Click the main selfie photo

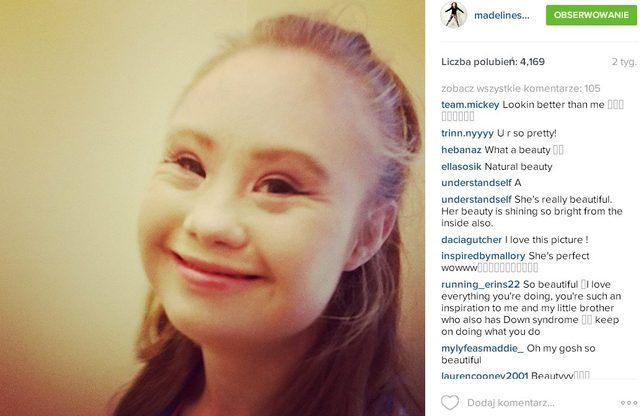[x=212, y=208]
